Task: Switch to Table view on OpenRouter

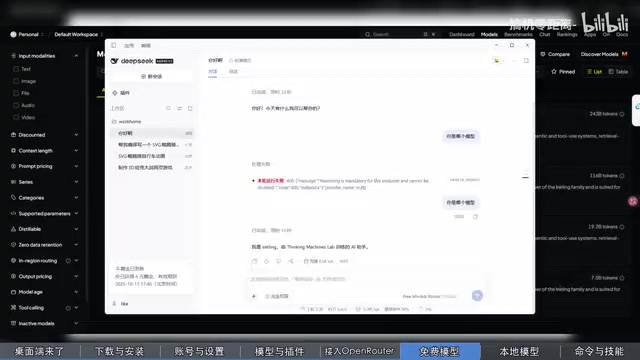Action: tap(618, 72)
